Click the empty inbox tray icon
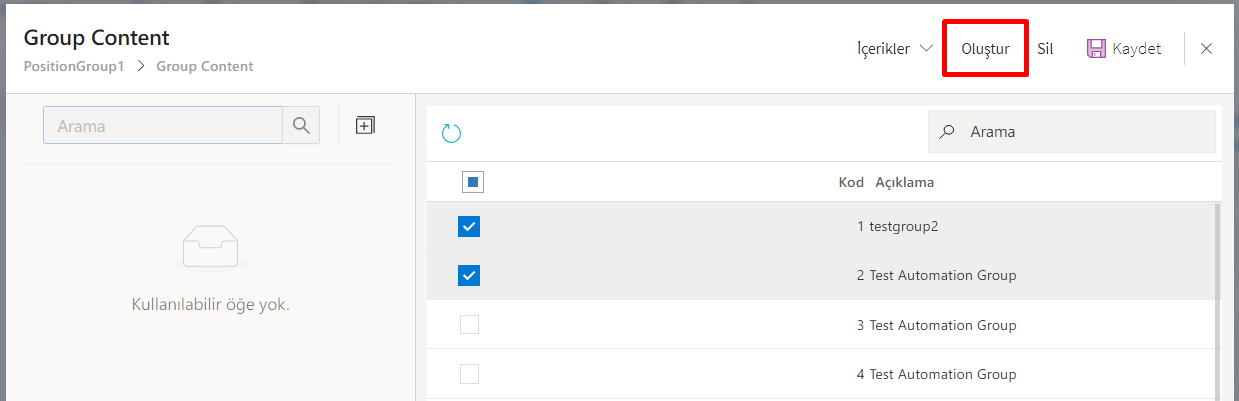The image size is (1239, 401). tap(209, 247)
